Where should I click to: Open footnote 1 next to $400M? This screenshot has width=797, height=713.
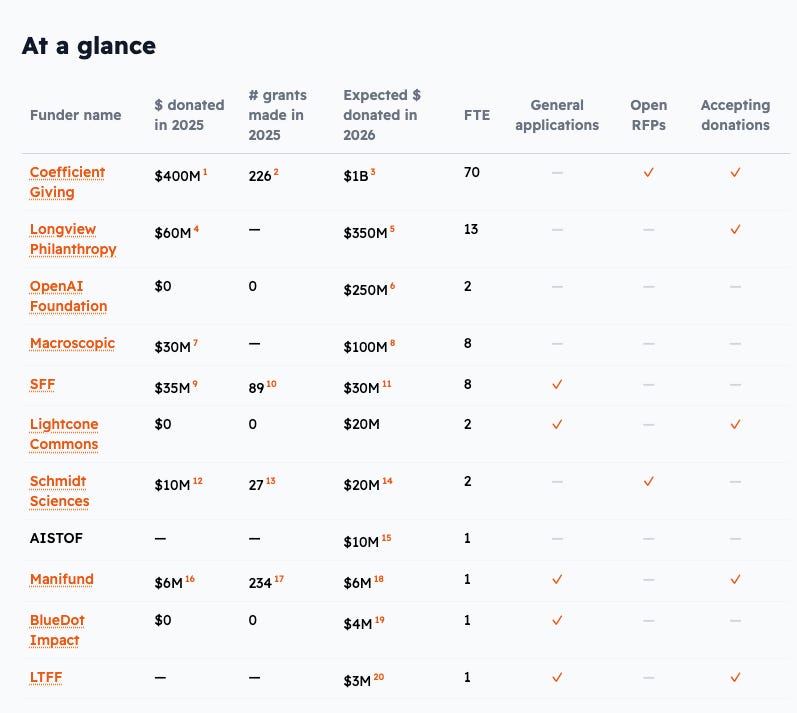205,172
